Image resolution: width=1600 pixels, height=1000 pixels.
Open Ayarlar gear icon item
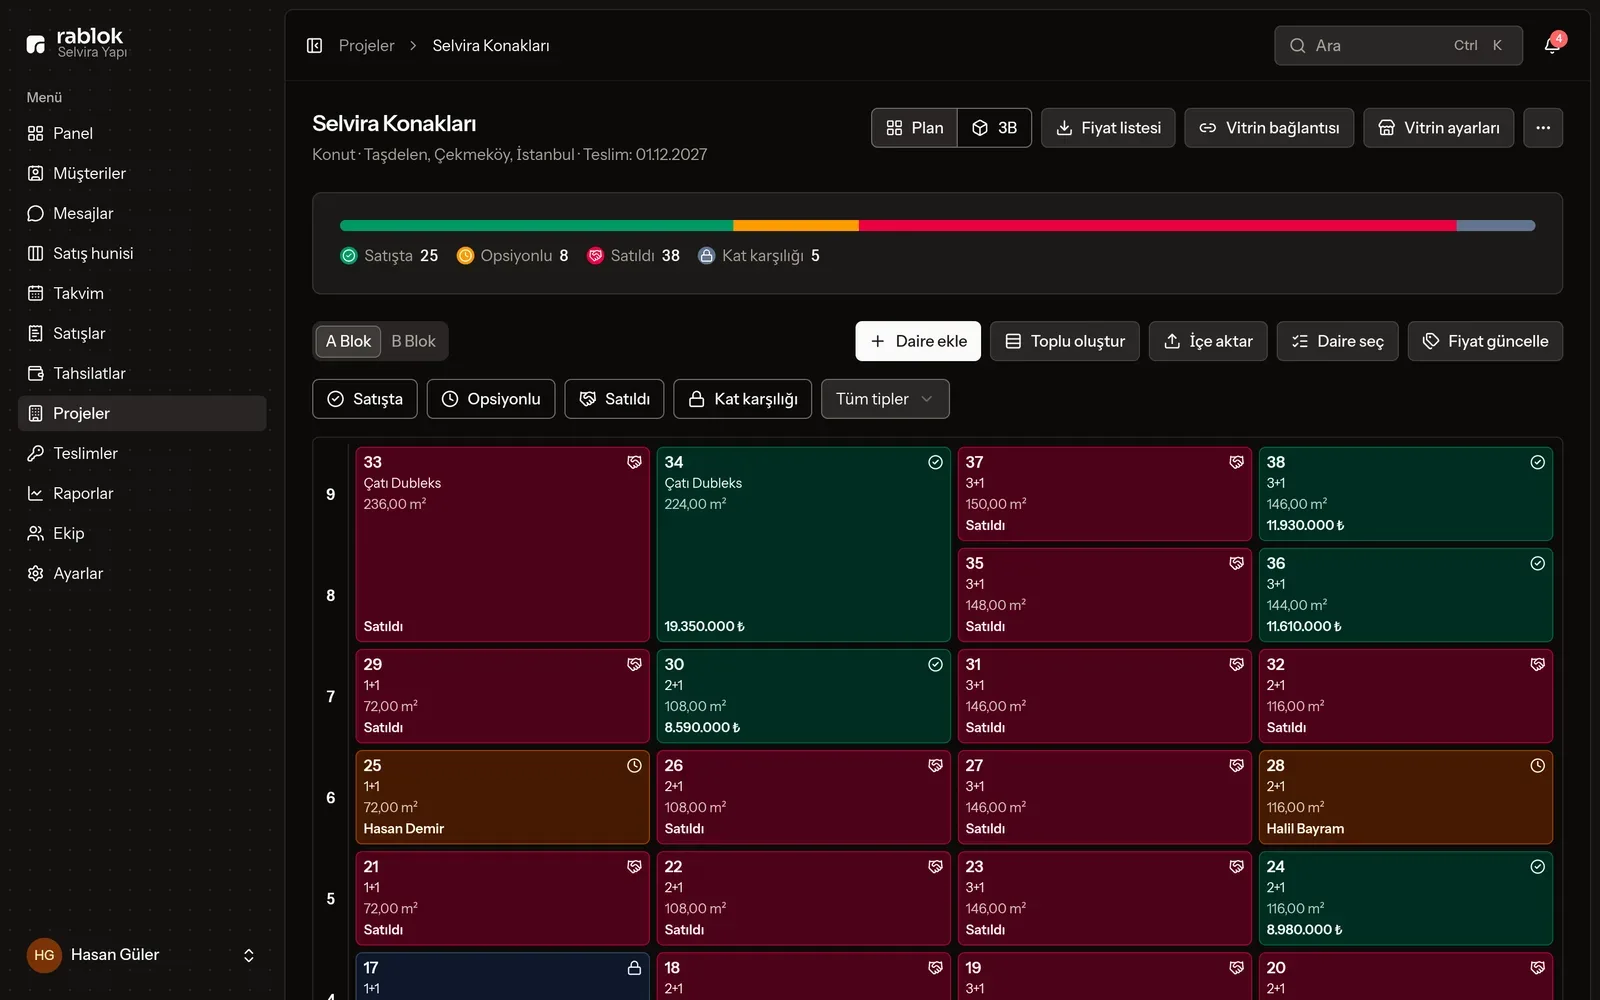click(36, 573)
